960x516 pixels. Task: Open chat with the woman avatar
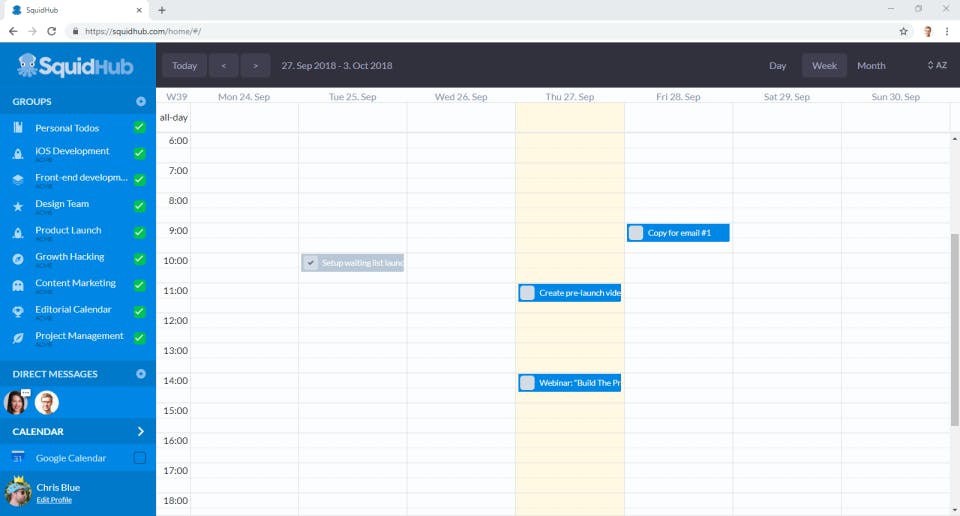[x=15, y=403]
